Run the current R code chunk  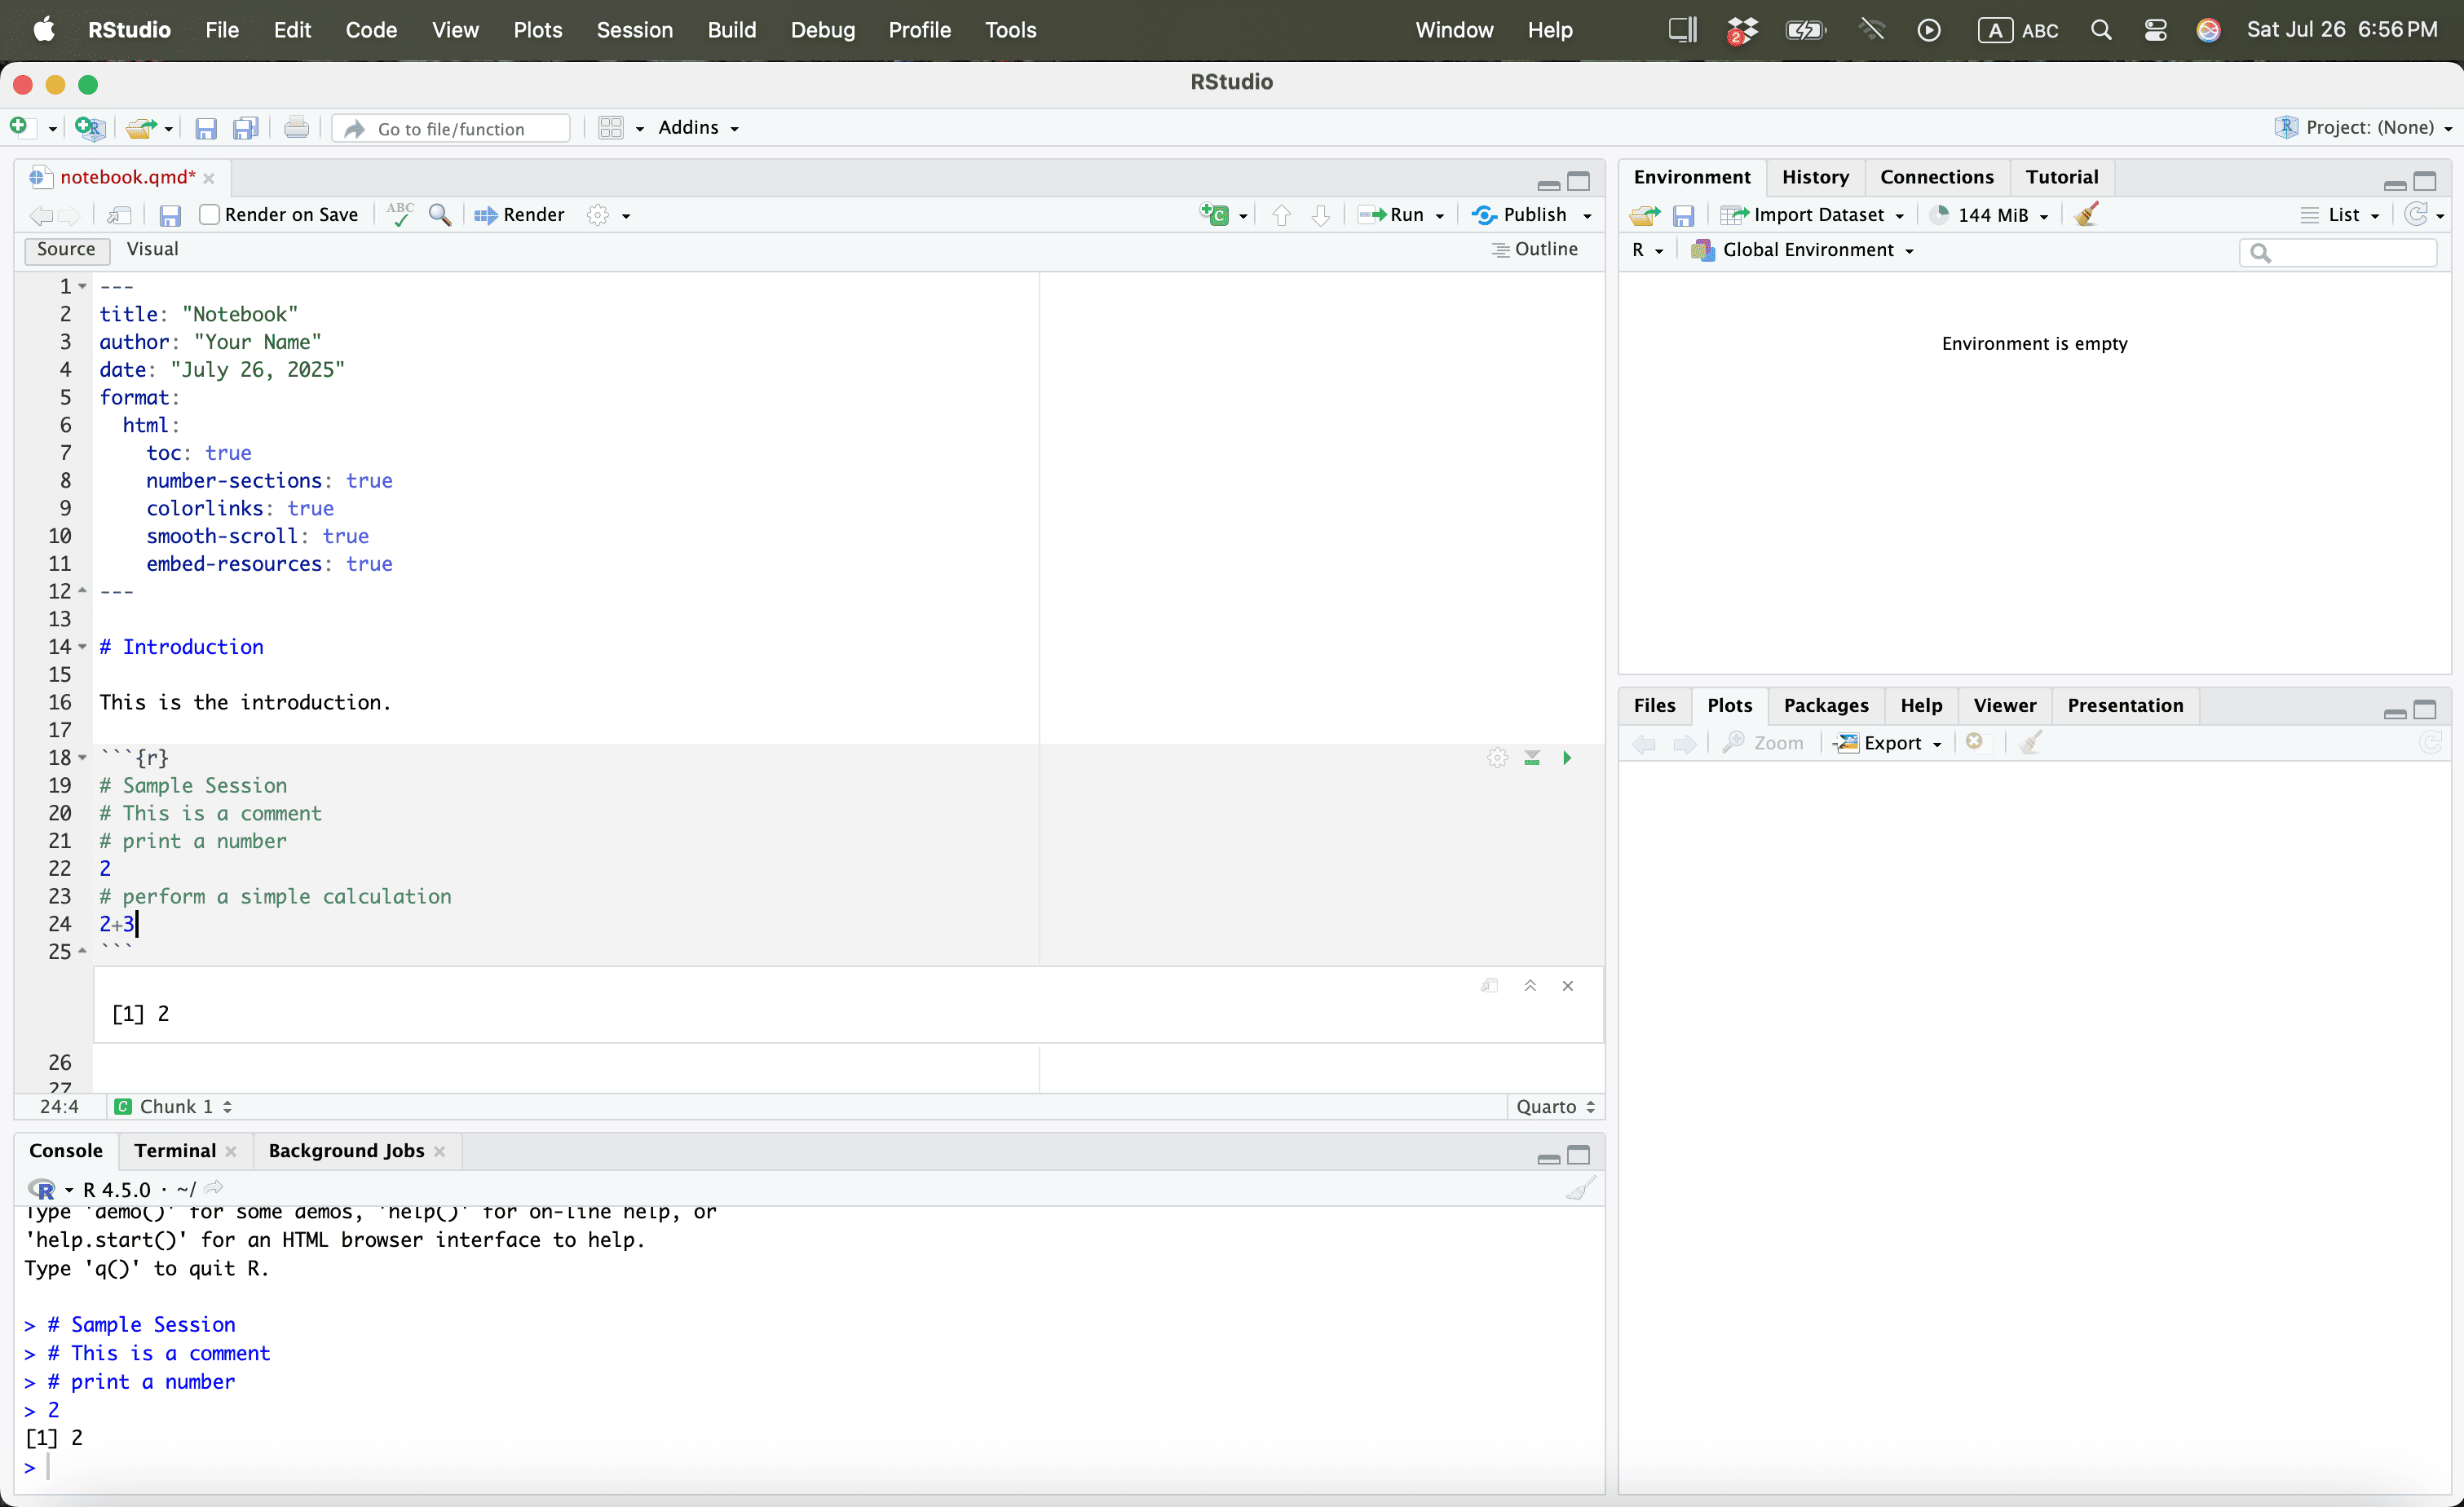pos(1567,758)
